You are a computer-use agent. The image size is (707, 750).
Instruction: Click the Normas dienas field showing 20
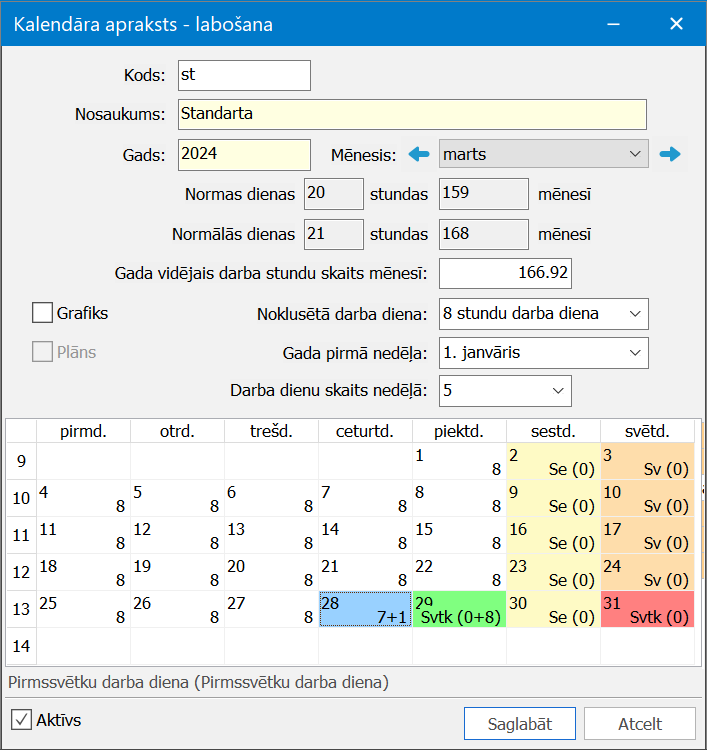point(333,194)
